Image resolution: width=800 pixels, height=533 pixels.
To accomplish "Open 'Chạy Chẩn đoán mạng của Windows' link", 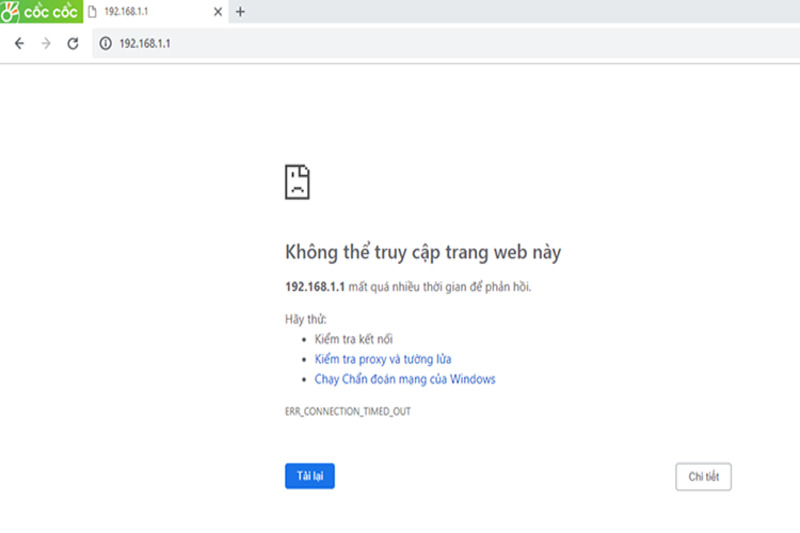I will pyautogui.click(x=405, y=379).
